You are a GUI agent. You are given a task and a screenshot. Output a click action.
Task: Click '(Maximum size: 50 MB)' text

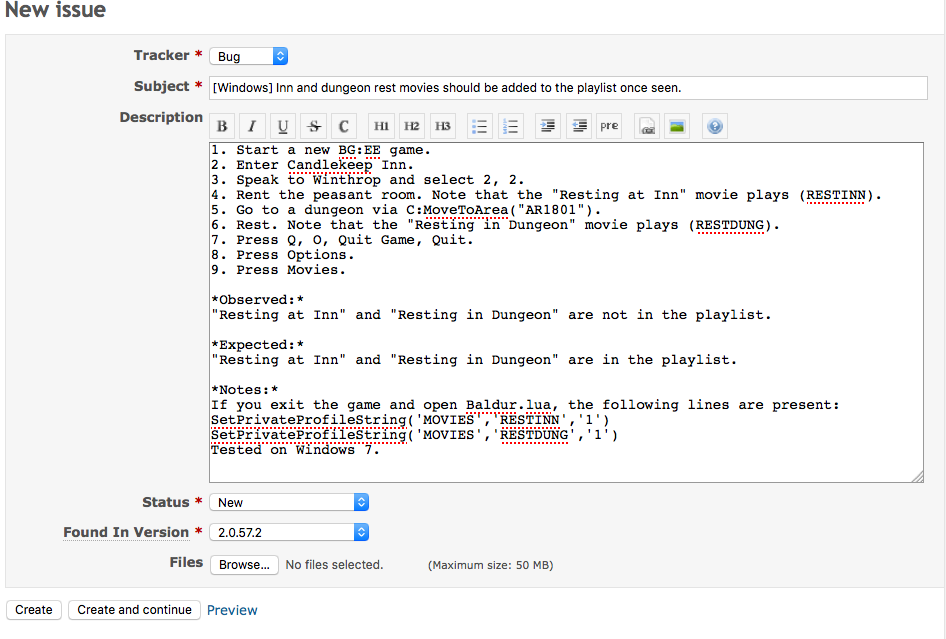pyautogui.click(x=490, y=565)
